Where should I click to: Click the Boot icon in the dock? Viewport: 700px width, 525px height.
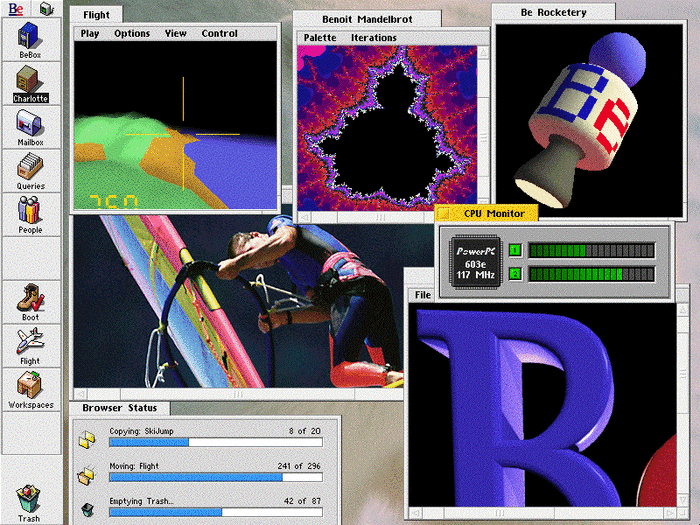coord(31,300)
